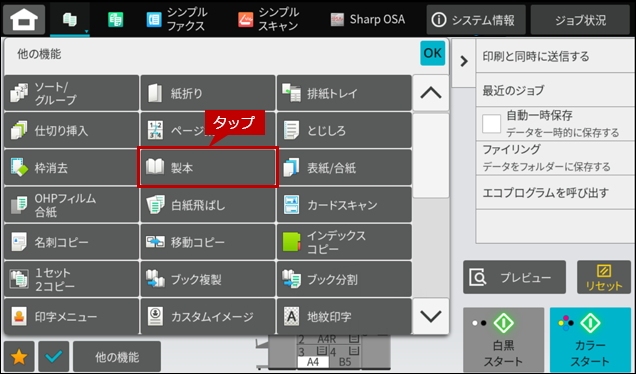Confirm with the OK button

(x=432, y=53)
